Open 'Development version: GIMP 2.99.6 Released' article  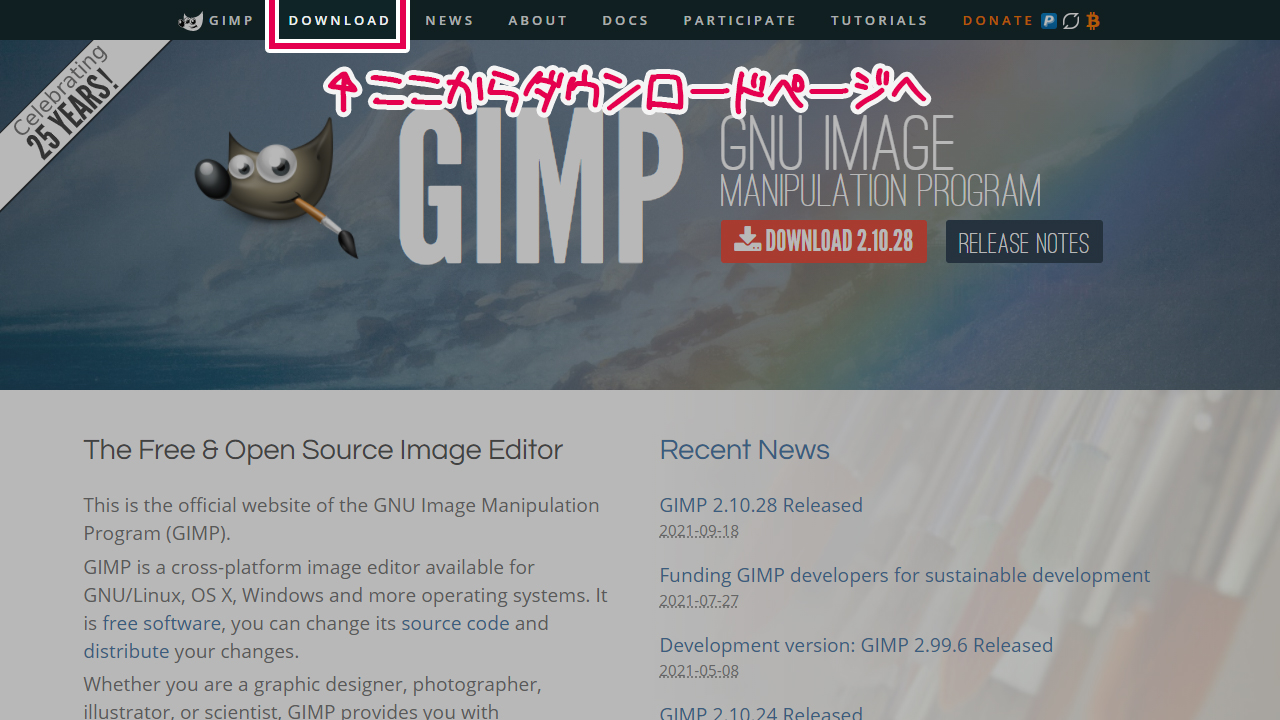pos(856,645)
